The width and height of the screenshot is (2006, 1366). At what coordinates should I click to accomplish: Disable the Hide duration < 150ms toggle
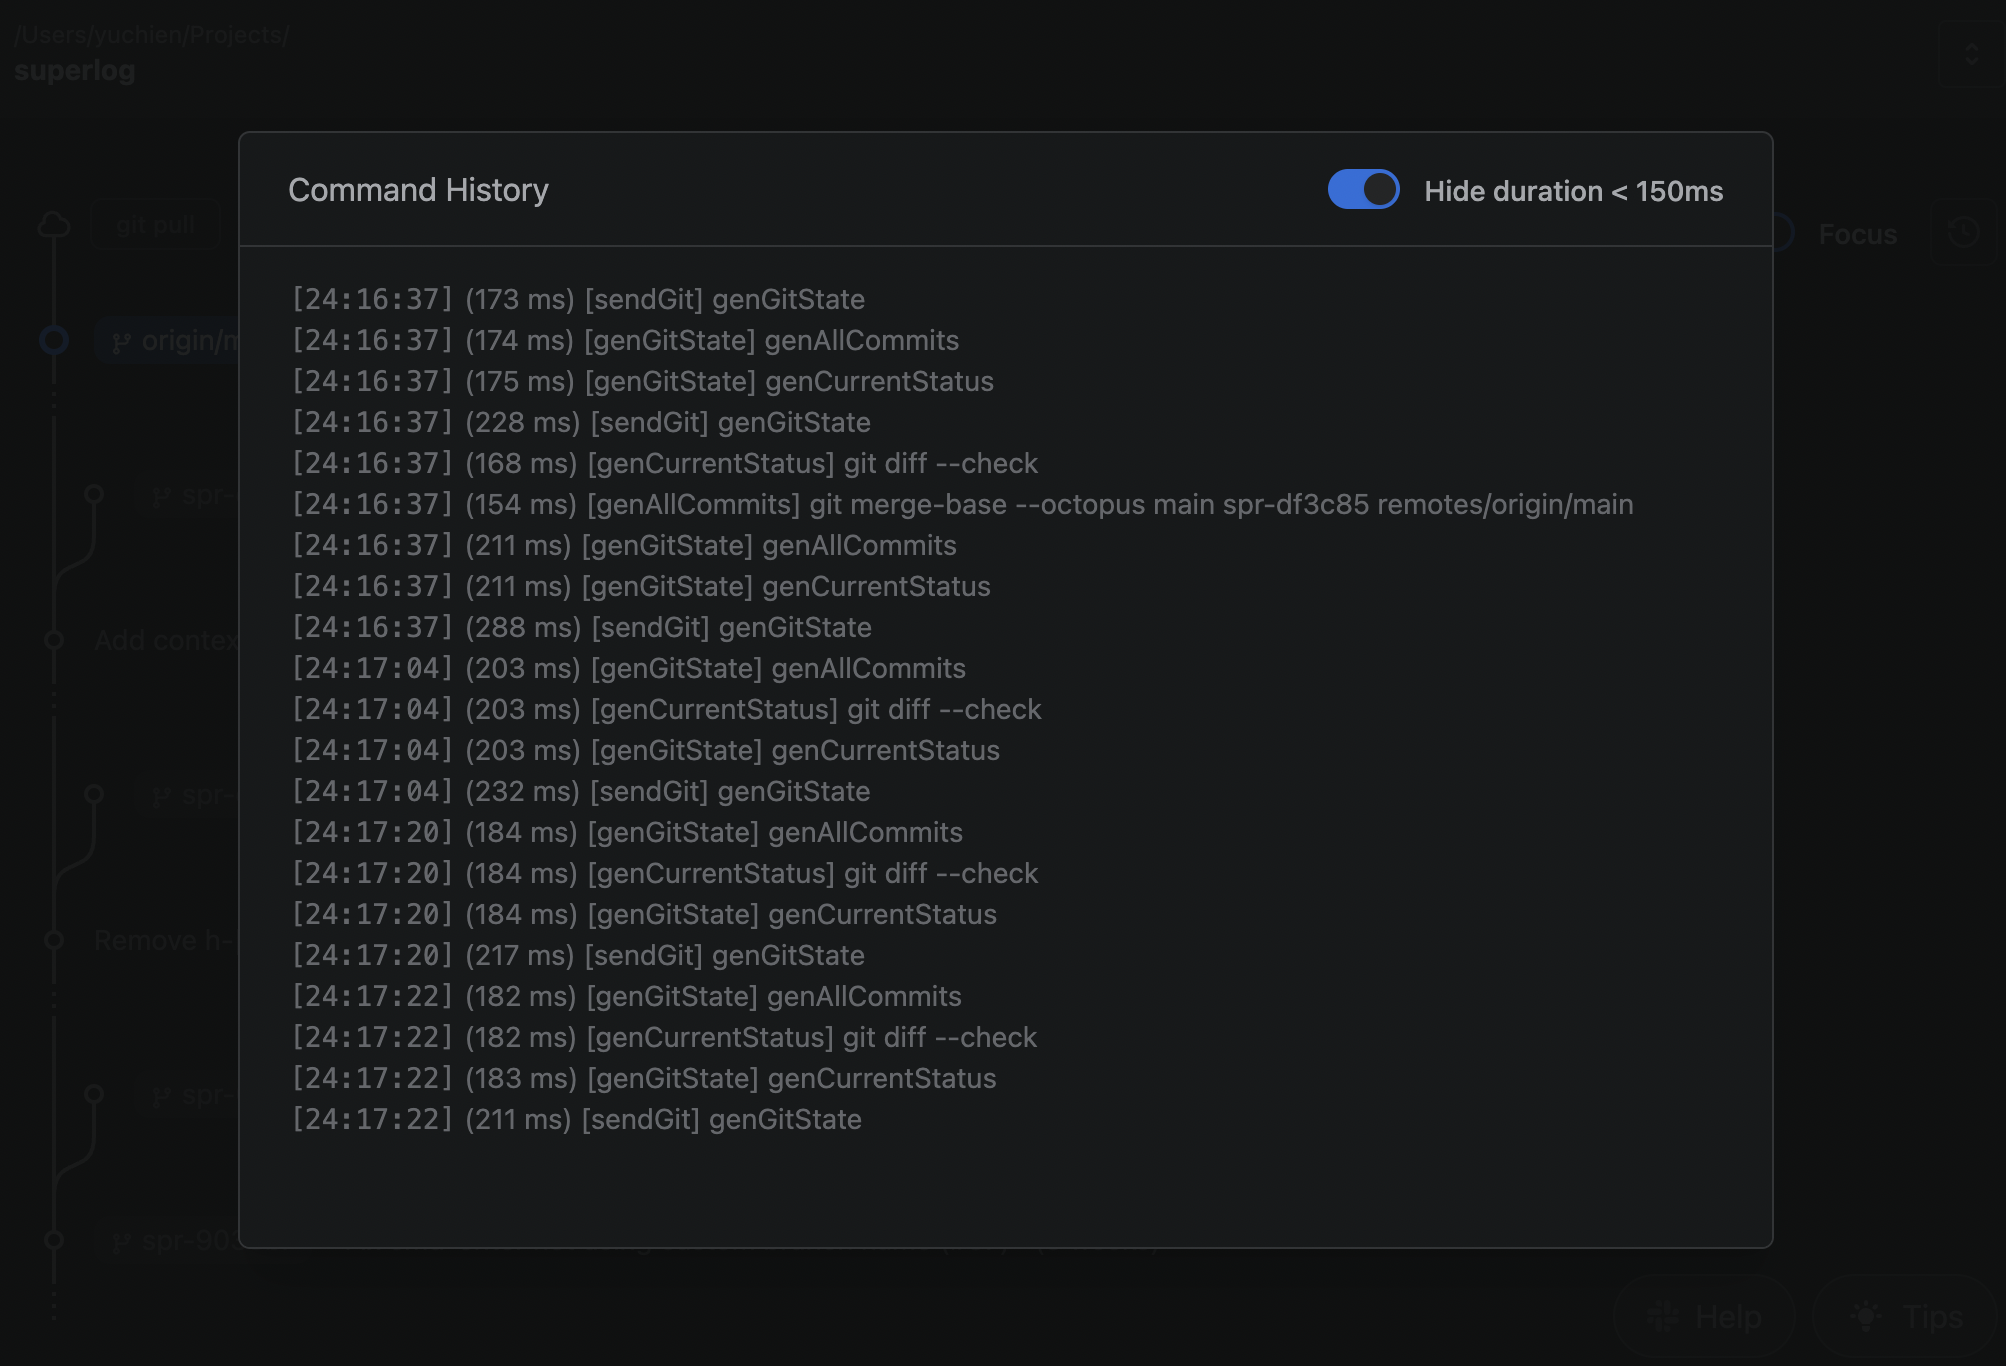click(x=1364, y=189)
